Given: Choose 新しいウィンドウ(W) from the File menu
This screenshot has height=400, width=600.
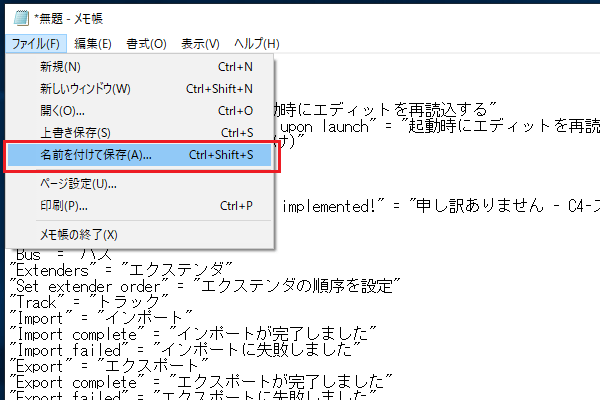Looking at the screenshot, I should 85,89.
